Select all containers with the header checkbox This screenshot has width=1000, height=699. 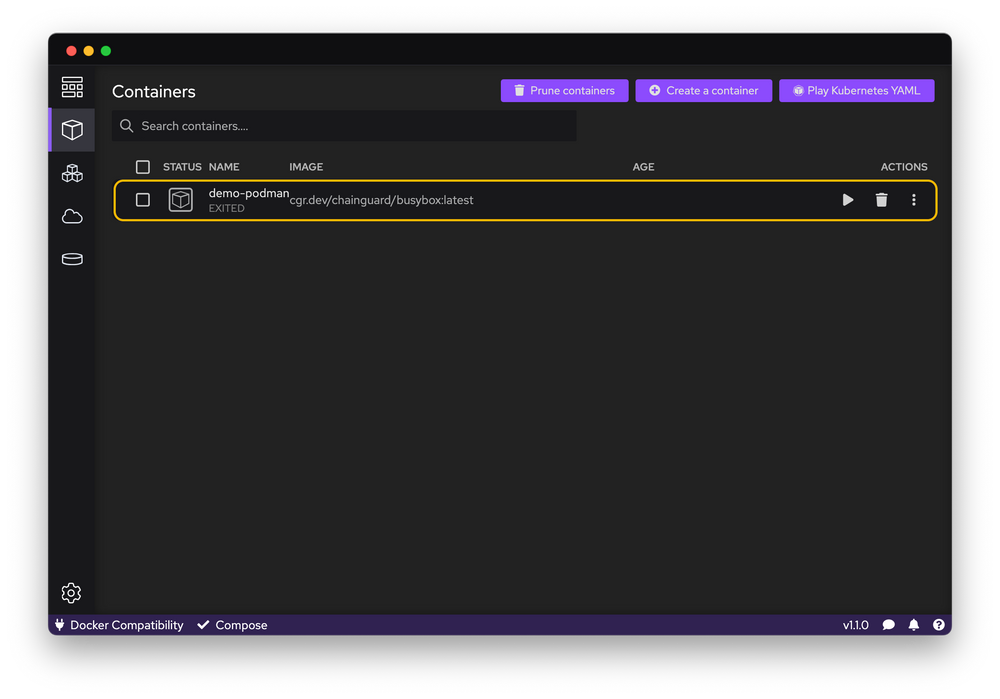point(143,167)
